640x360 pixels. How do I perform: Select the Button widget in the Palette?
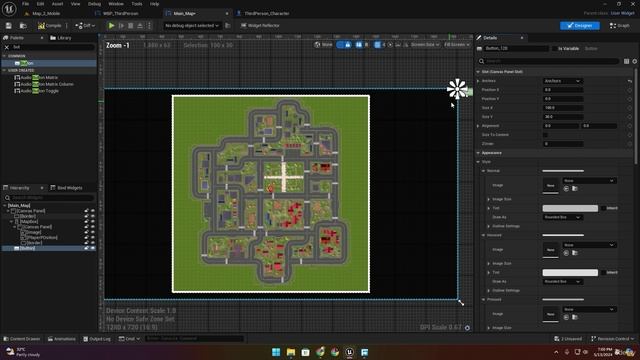[49, 63]
